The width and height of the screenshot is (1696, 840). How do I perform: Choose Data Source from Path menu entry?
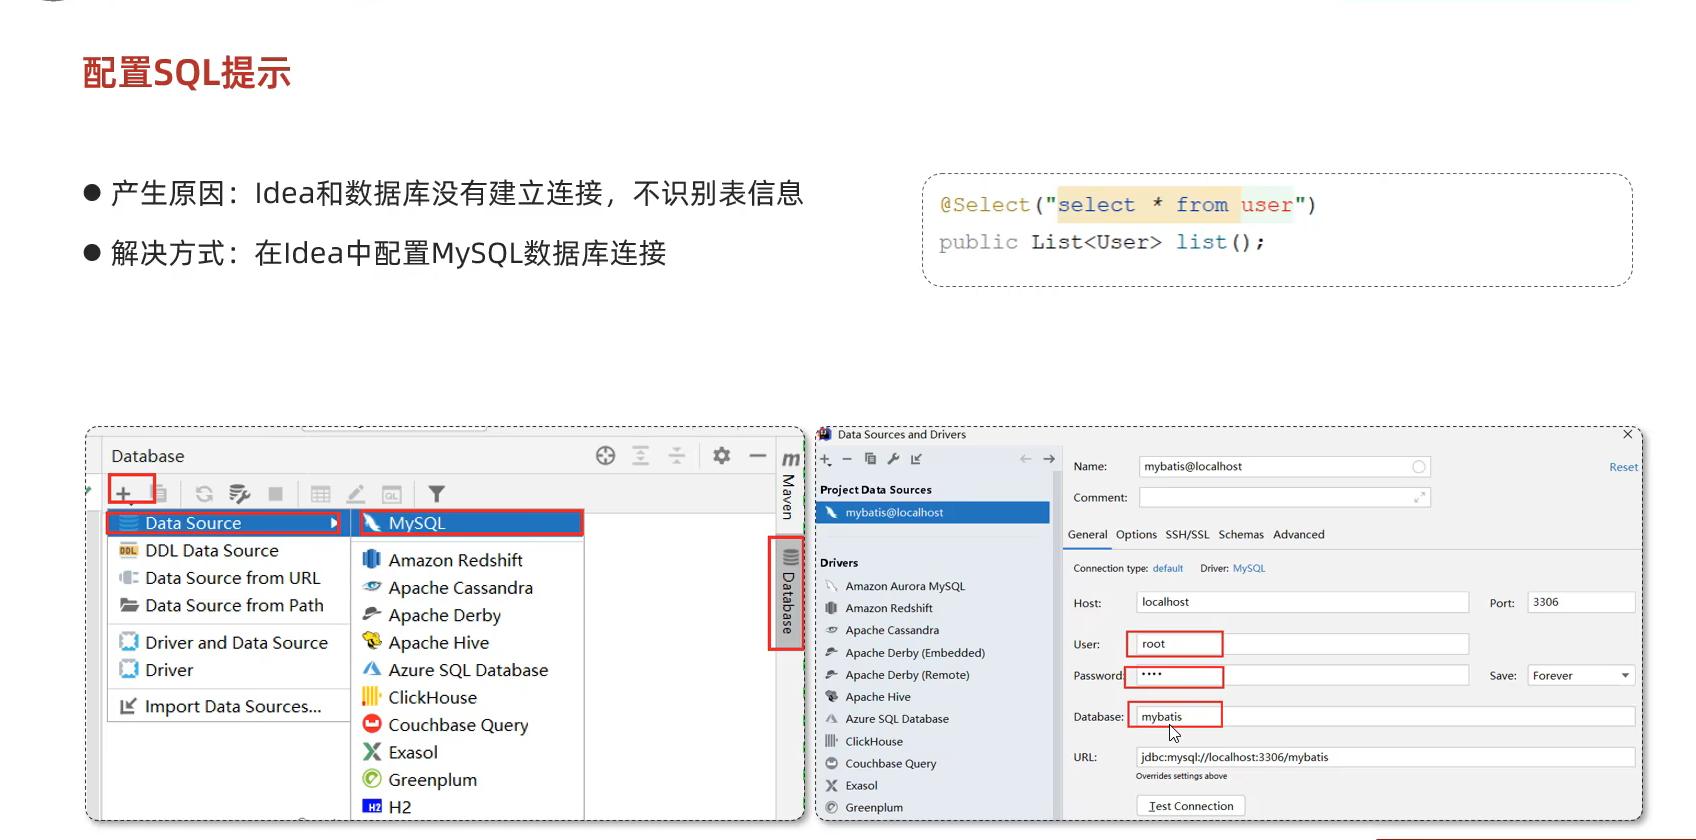(x=234, y=605)
